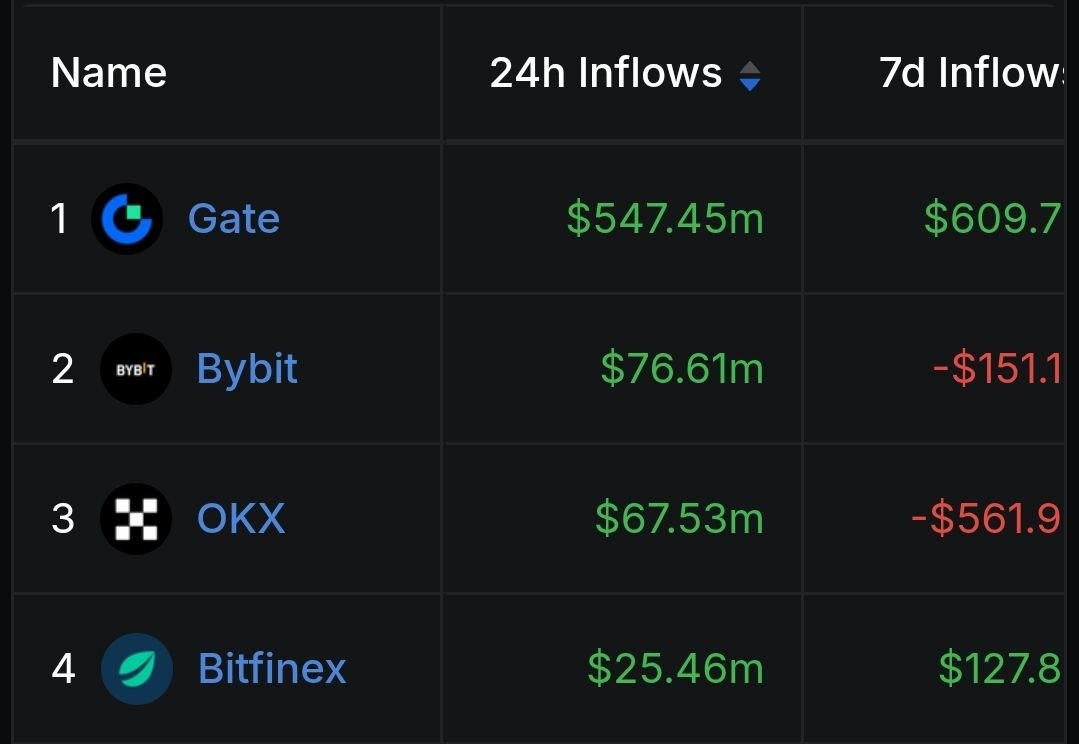Click the Bybit exchange logo icon
The height and width of the screenshot is (744, 1079).
(x=136, y=369)
